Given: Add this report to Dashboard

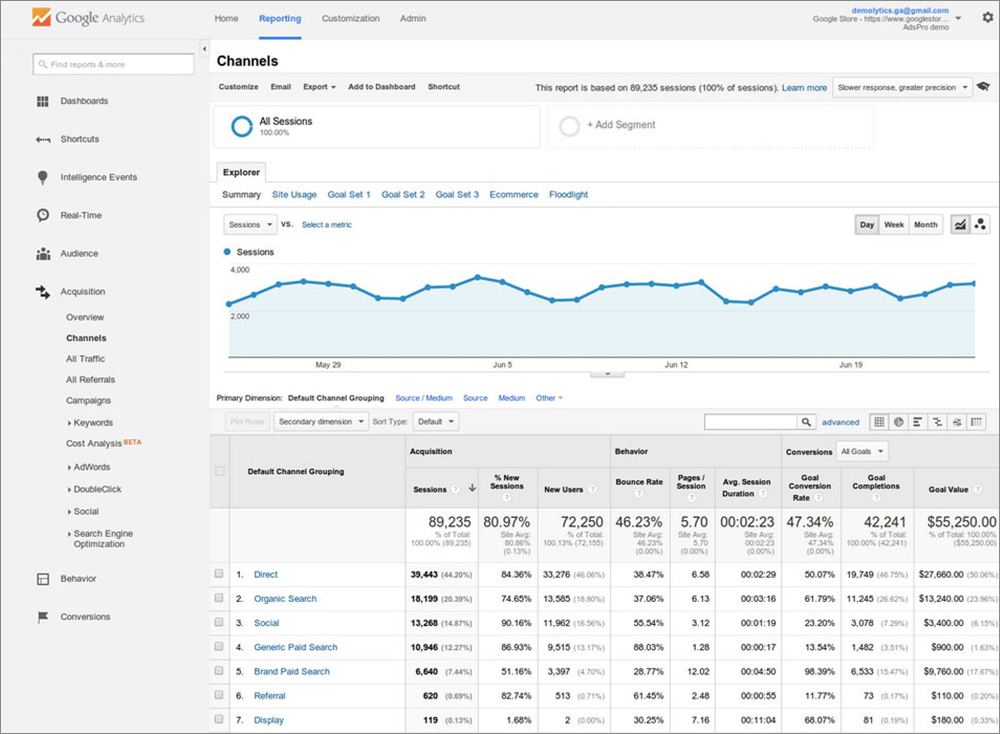Looking at the screenshot, I should pyautogui.click(x=381, y=87).
